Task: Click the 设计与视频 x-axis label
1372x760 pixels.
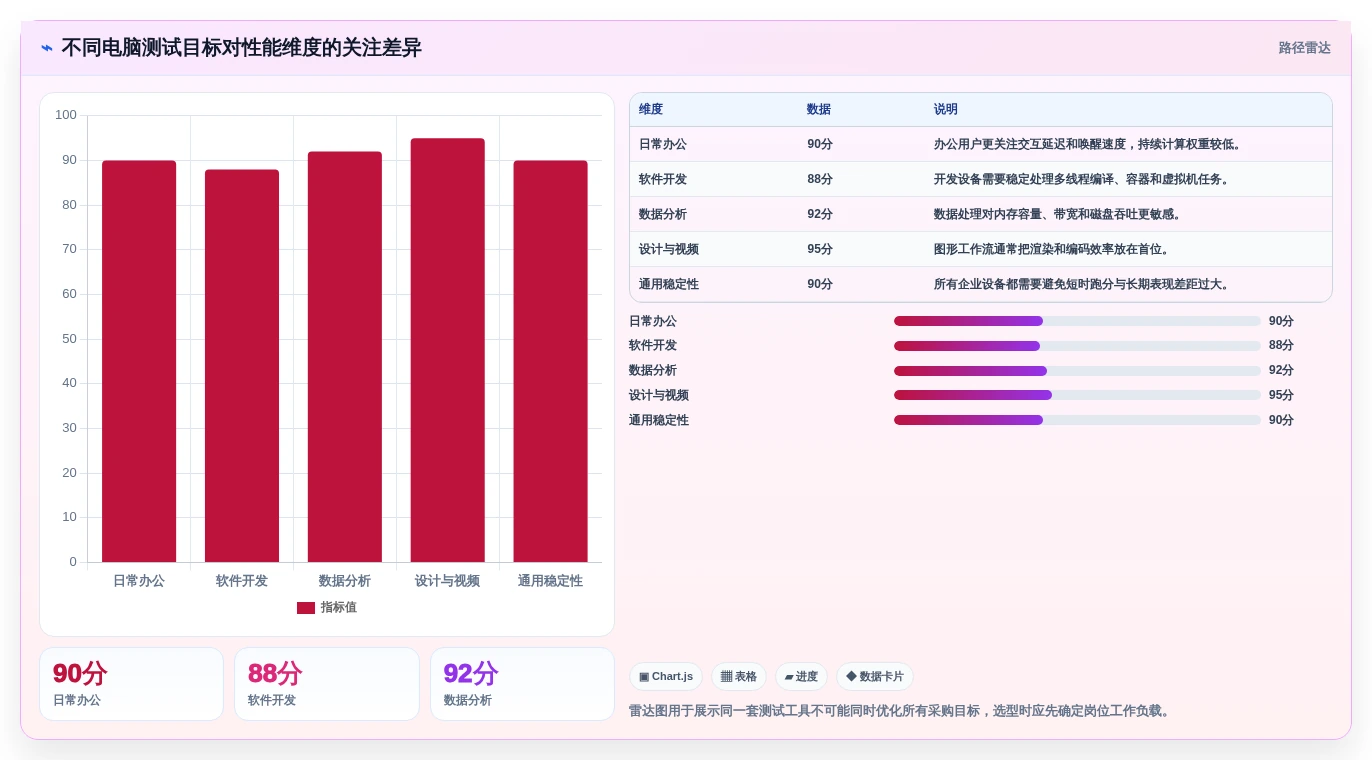Action: pos(447,581)
